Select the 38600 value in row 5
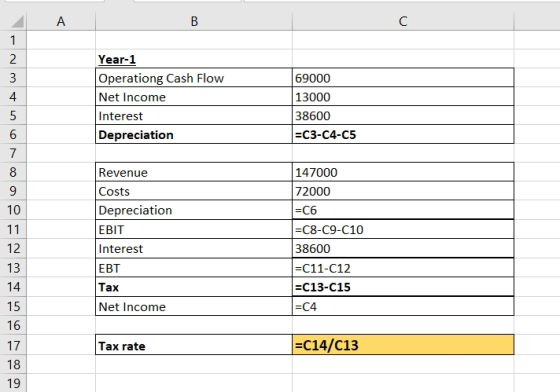 tap(403, 116)
